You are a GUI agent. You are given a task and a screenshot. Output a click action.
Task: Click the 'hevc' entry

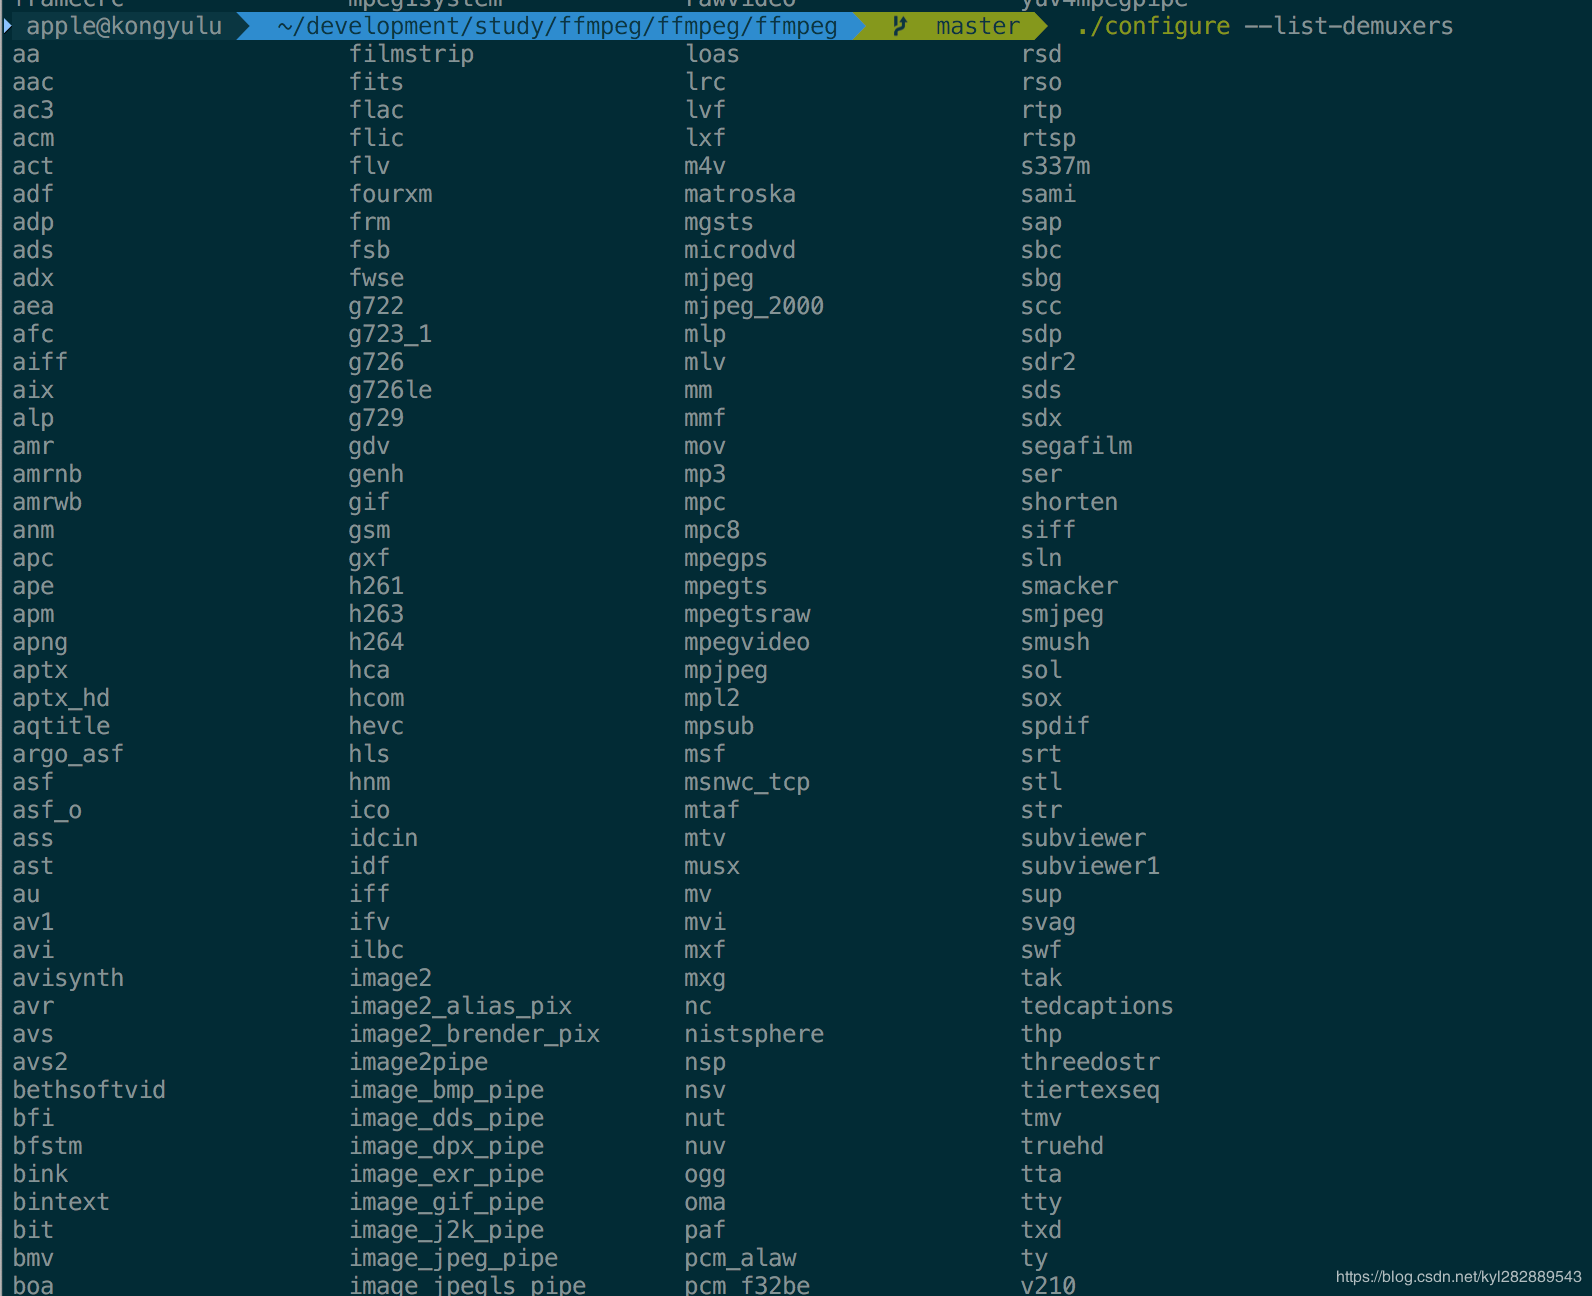(377, 726)
